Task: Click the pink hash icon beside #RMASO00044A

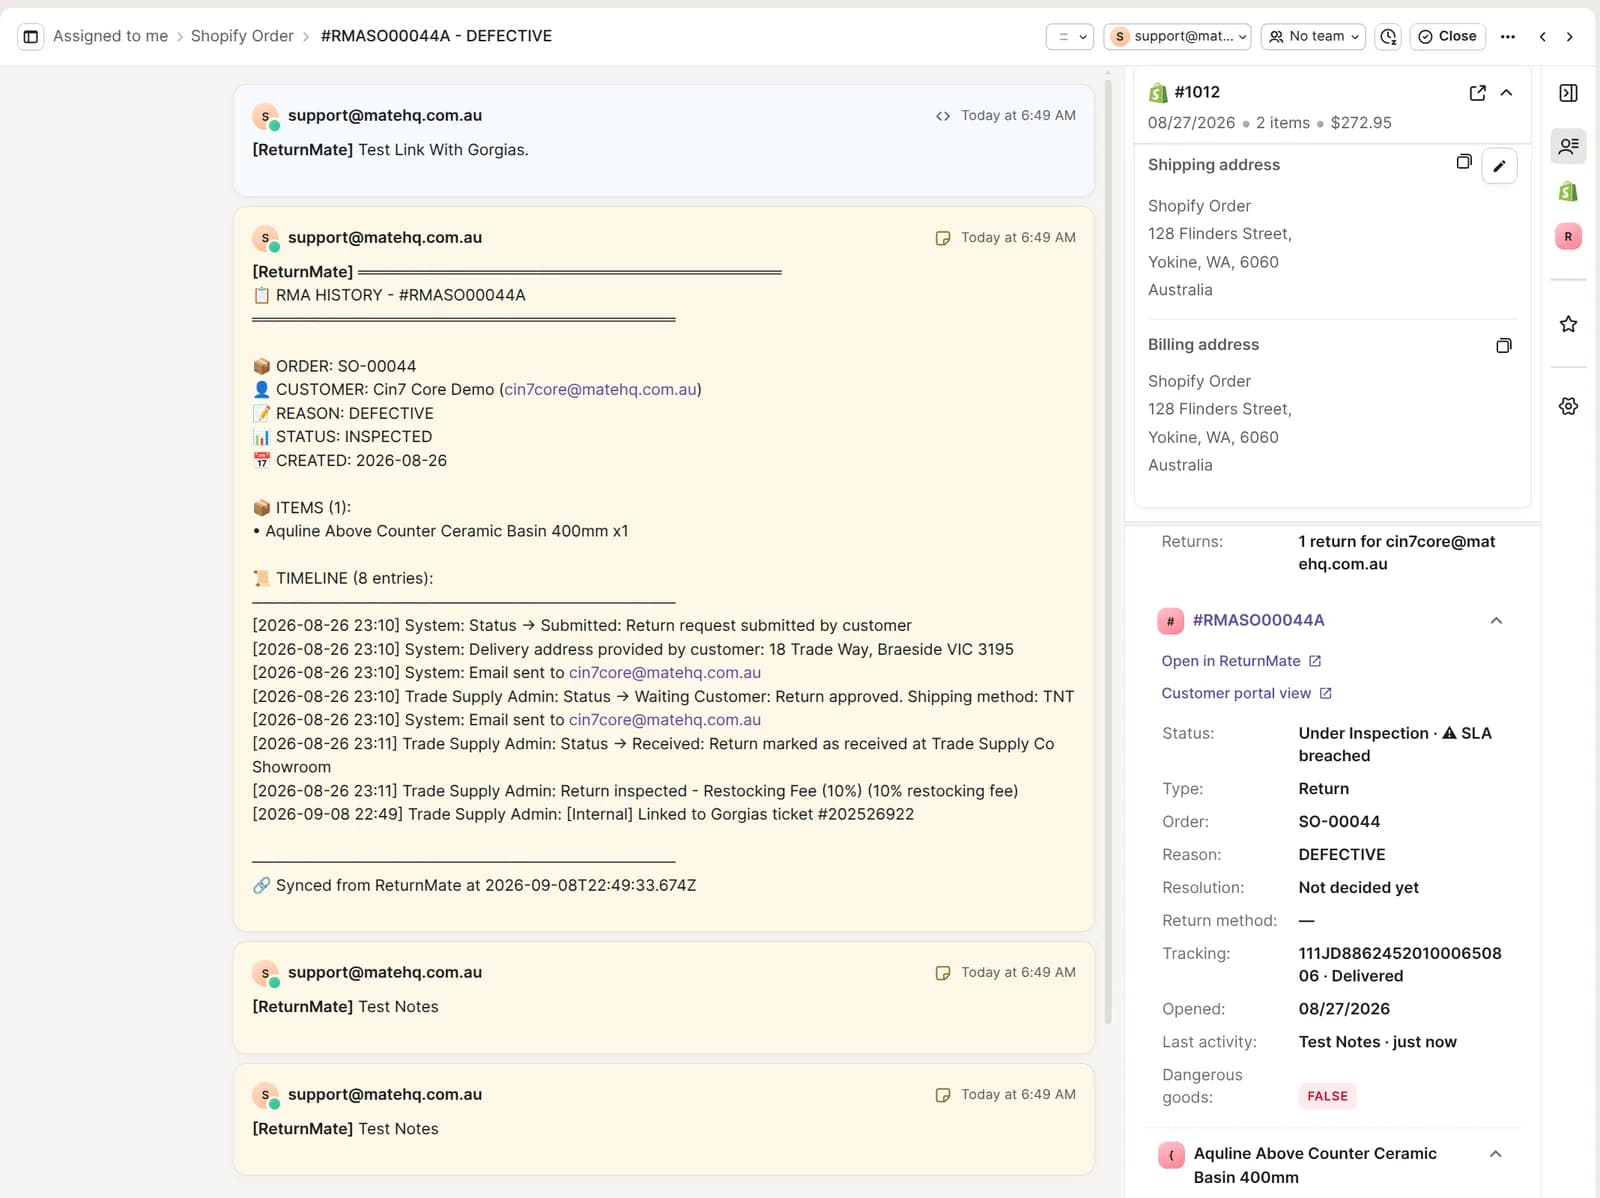Action: tap(1171, 621)
